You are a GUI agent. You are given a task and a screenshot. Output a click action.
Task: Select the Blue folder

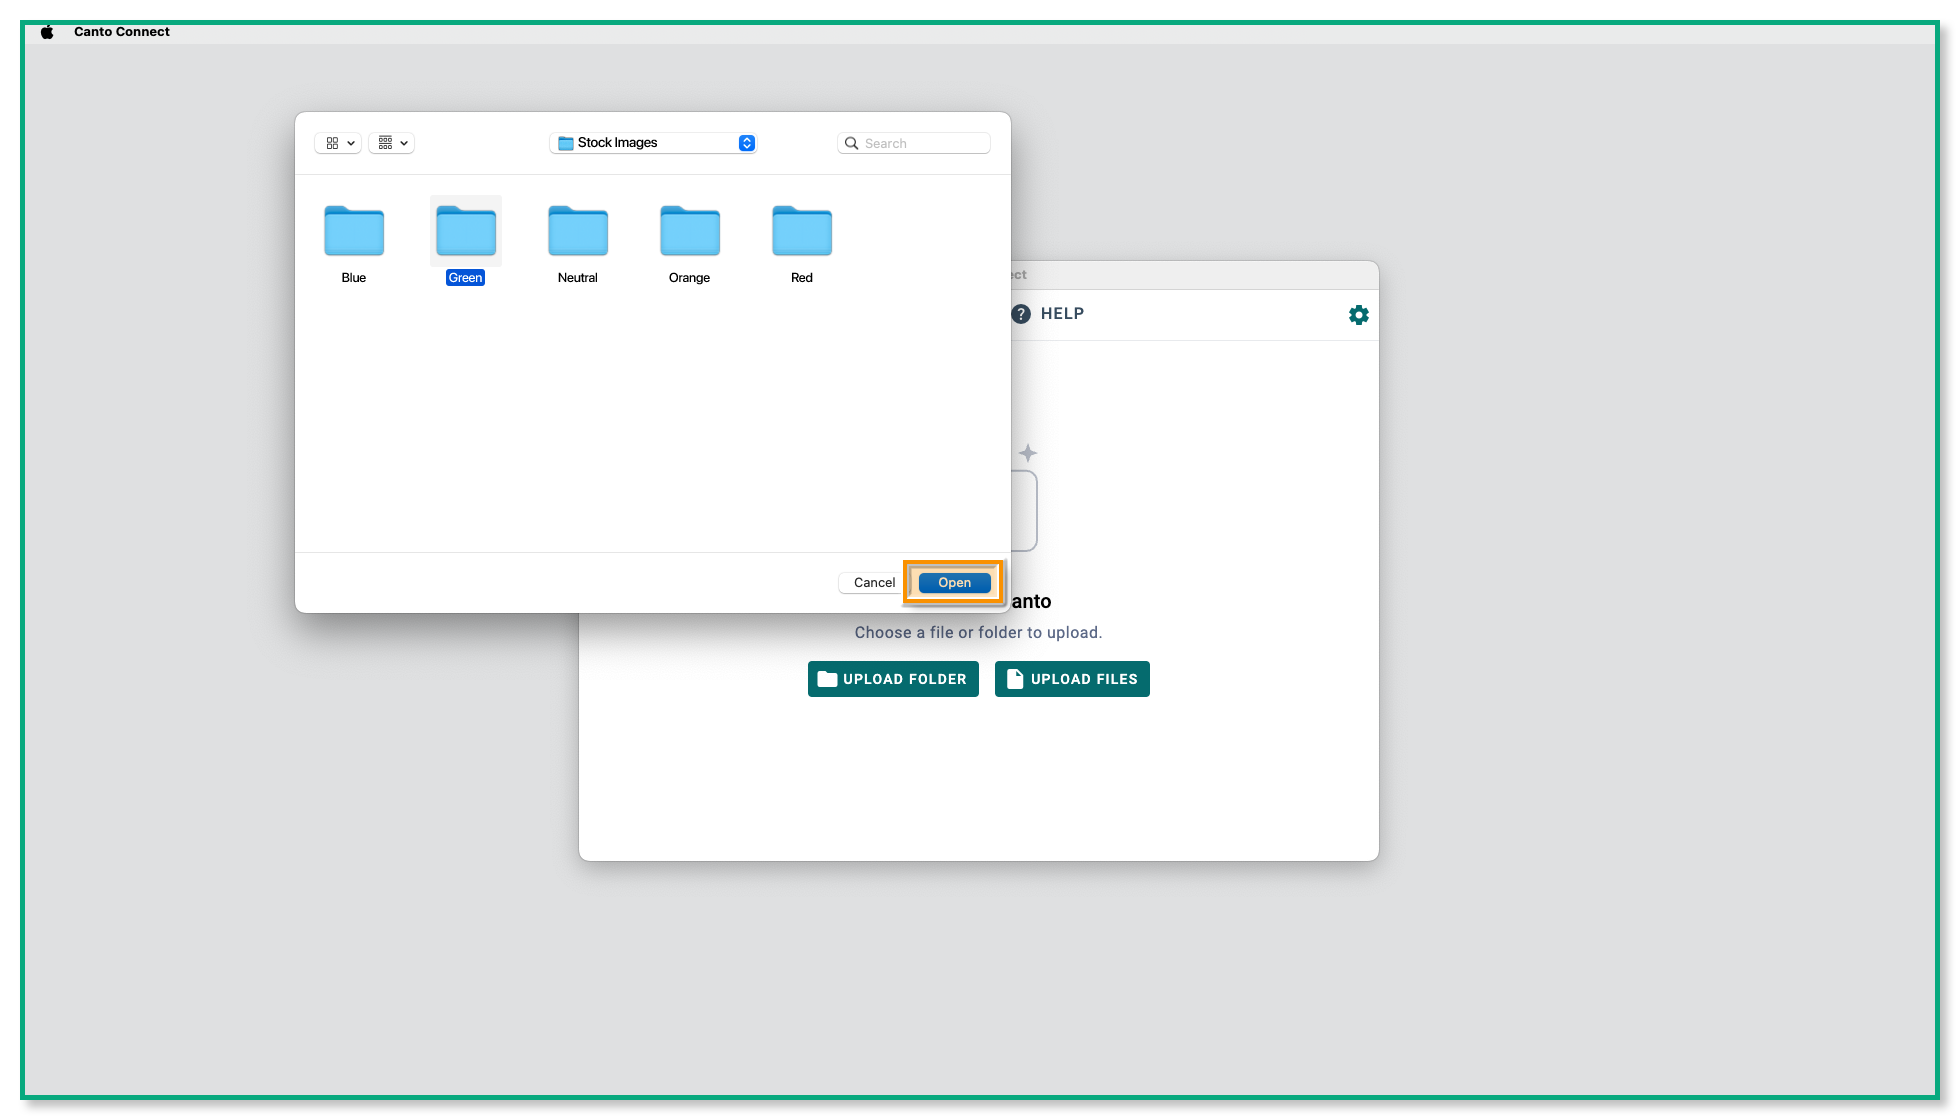point(353,231)
